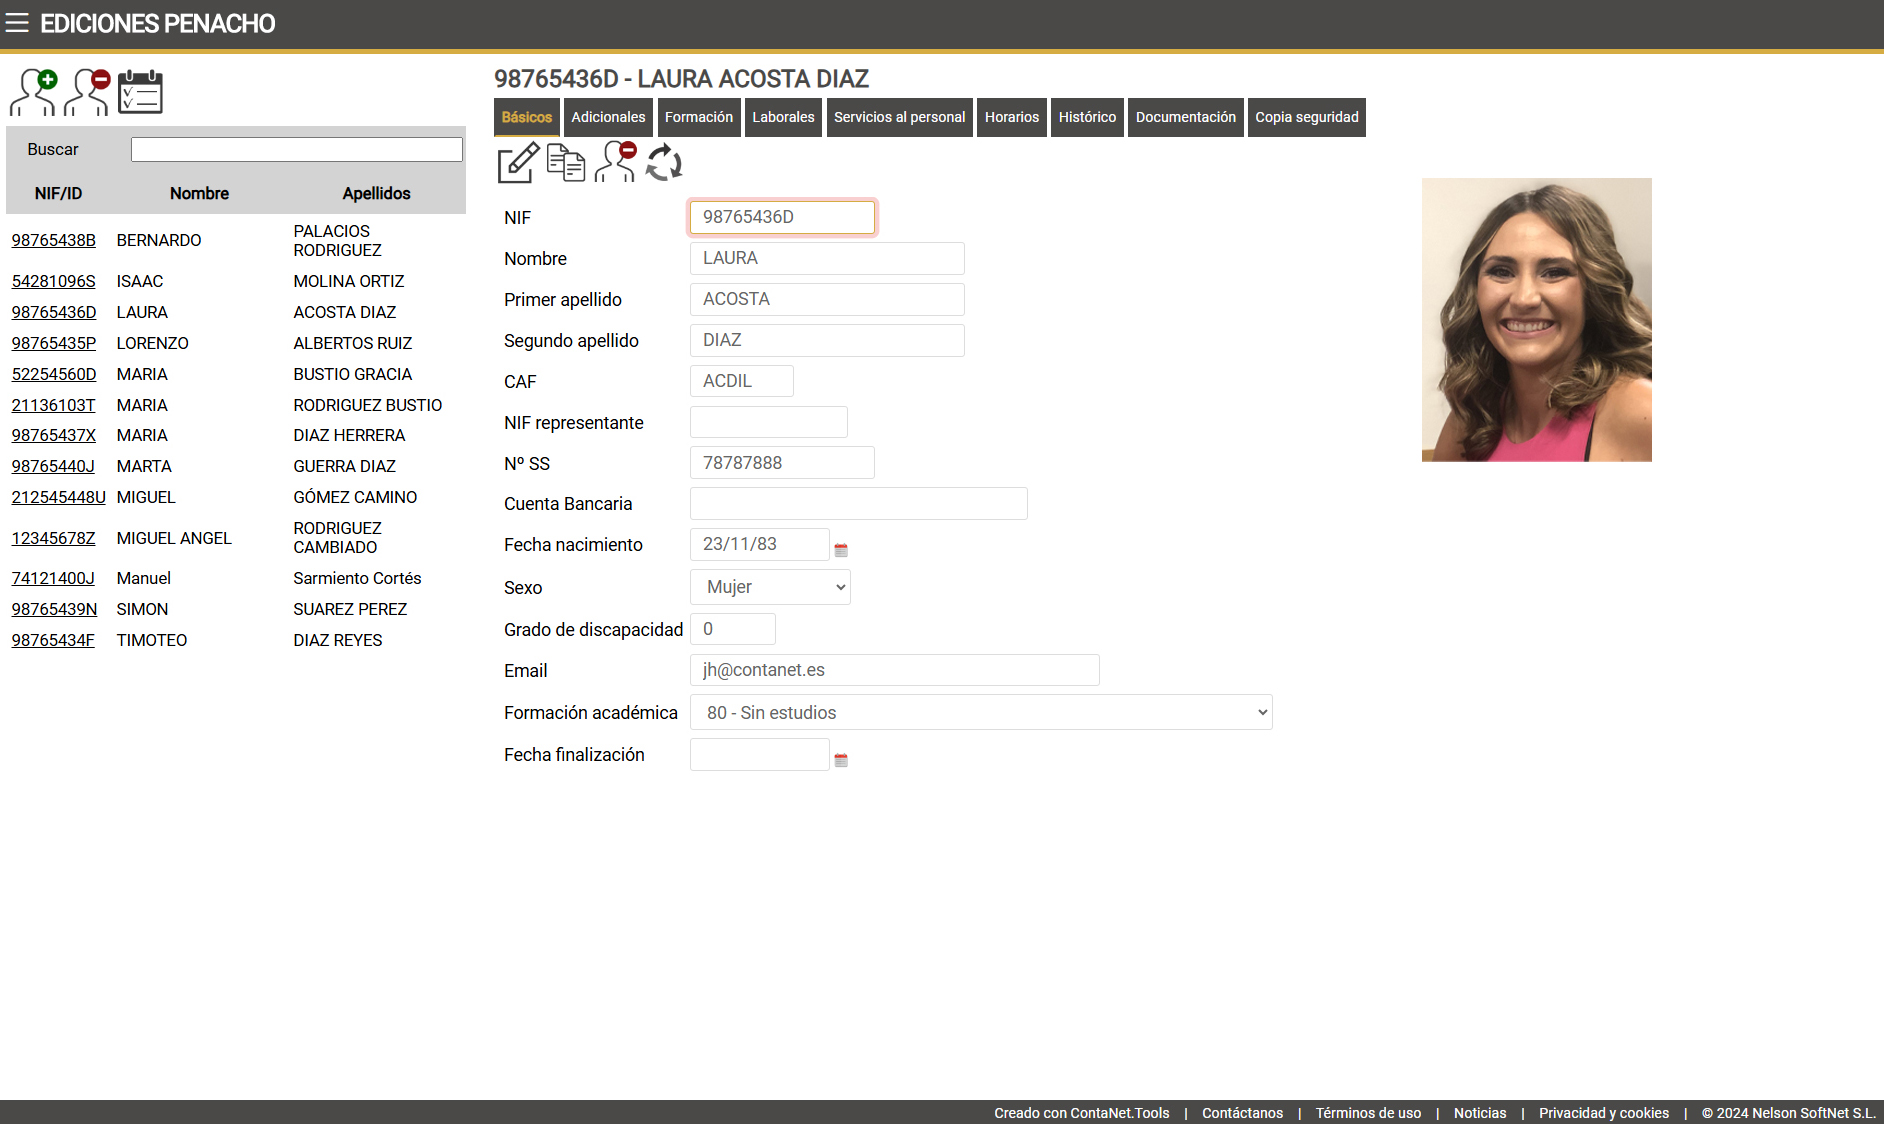Click the Buscar search field

click(x=297, y=149)
